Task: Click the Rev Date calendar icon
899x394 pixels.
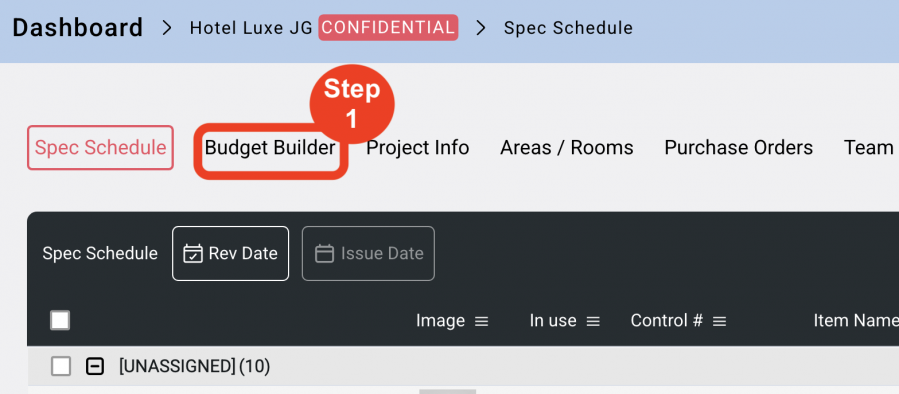Action: click(x=193, y=253)
